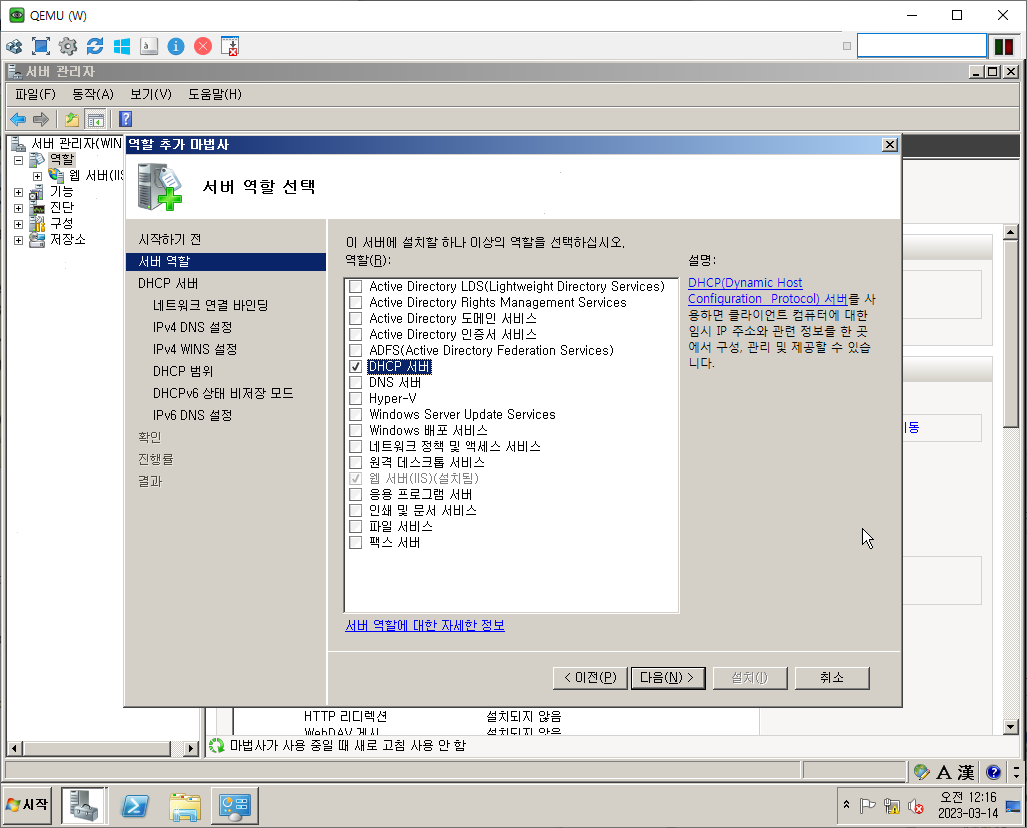The image size is (1027, 828).
Task: Click the 시작 Start button
Action: tap(28, 805)
